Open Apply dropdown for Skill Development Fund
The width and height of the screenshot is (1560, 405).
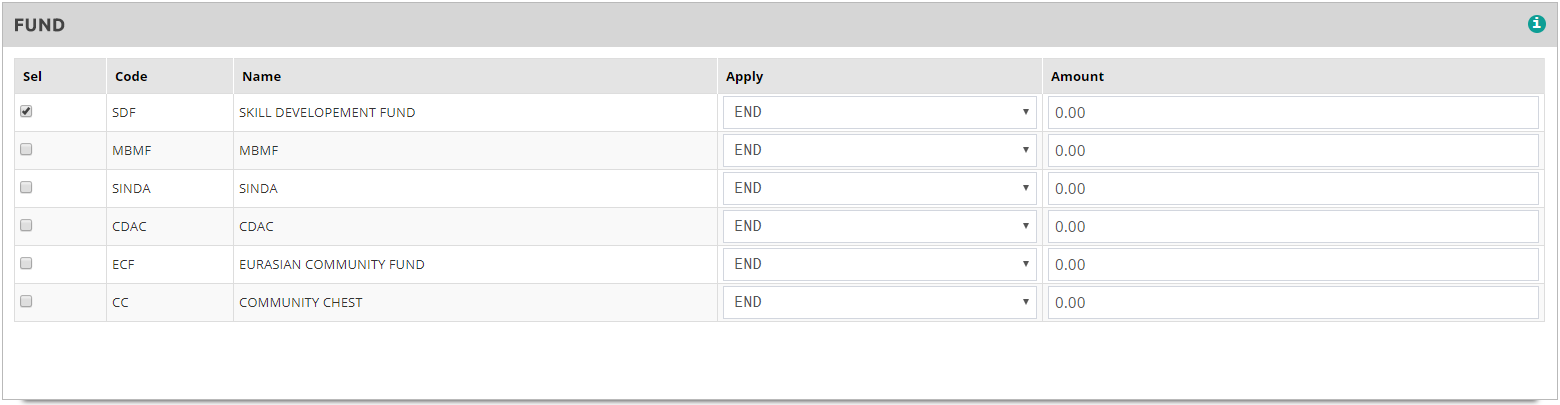point(879,113)
